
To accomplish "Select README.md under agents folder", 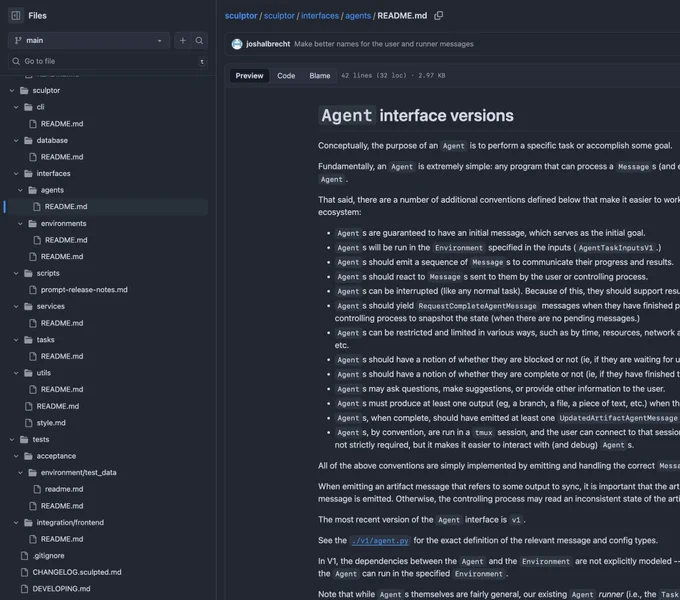I will tap(66, 207).
